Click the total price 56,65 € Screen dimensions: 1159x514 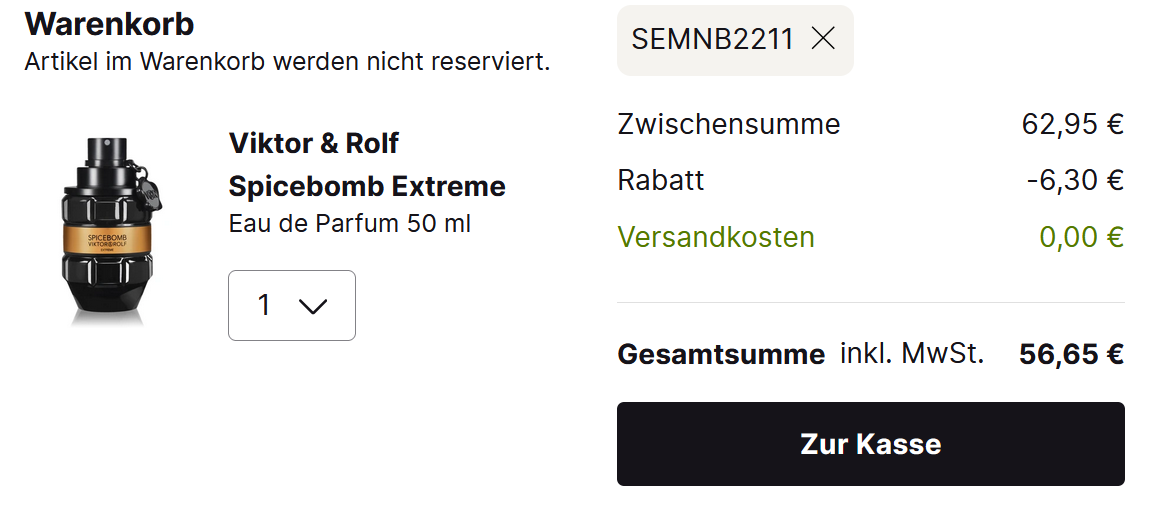coord(1071,354)
